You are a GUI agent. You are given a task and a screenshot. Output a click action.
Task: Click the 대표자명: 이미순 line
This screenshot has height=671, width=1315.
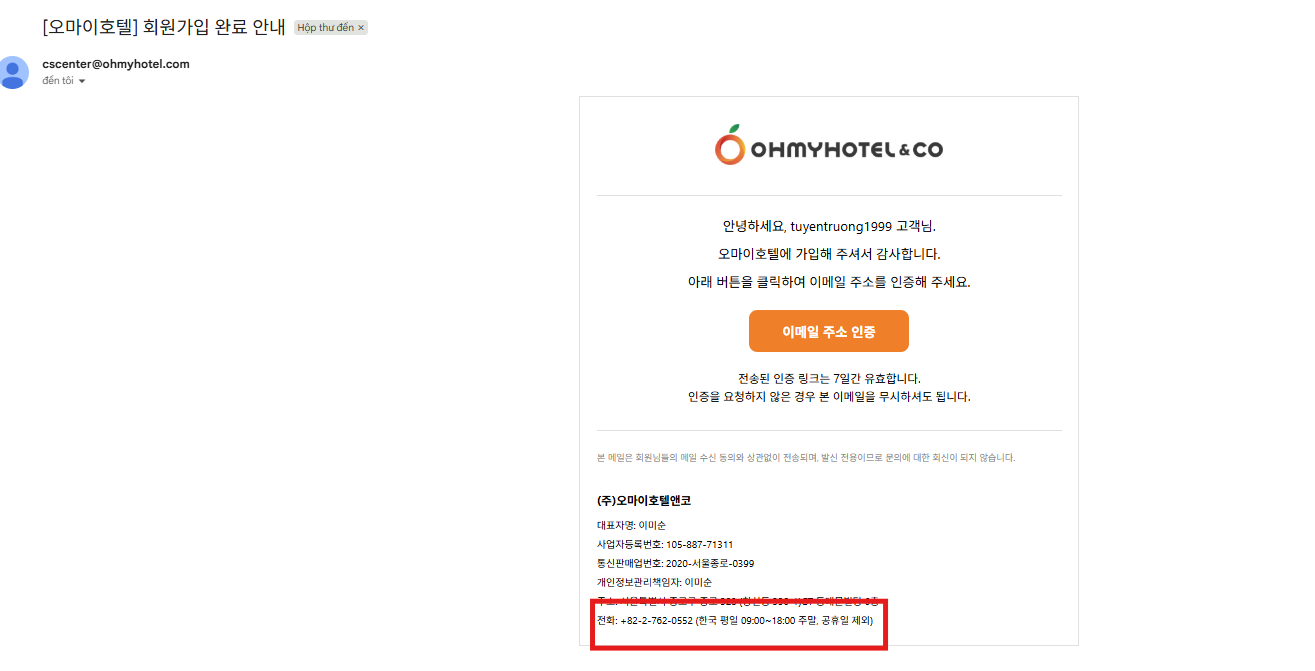[631, 526]
